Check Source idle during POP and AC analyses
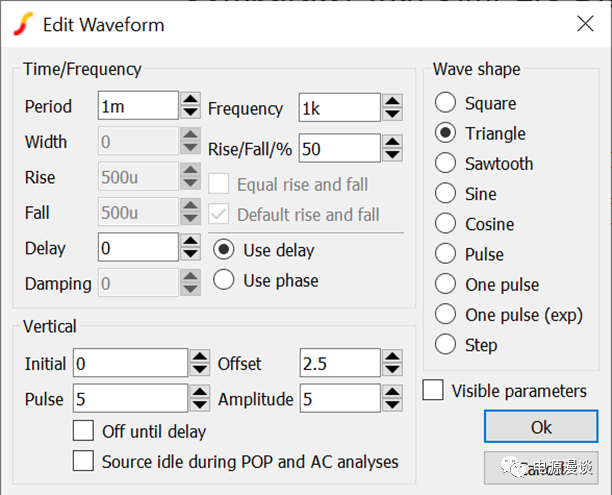Screen dimensions: 612x495 [84, 462]
